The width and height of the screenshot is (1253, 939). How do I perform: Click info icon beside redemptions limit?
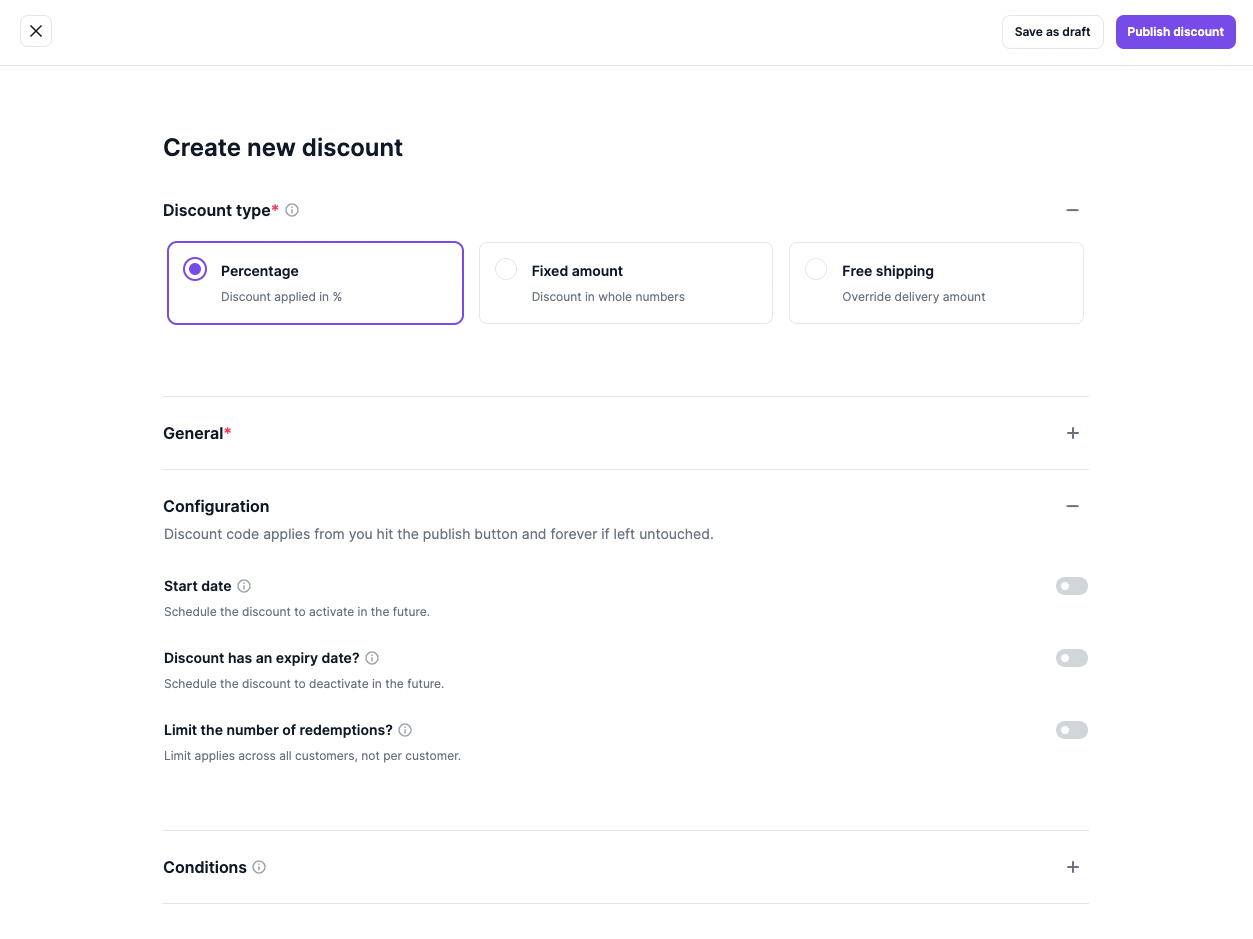pos(405,730)
